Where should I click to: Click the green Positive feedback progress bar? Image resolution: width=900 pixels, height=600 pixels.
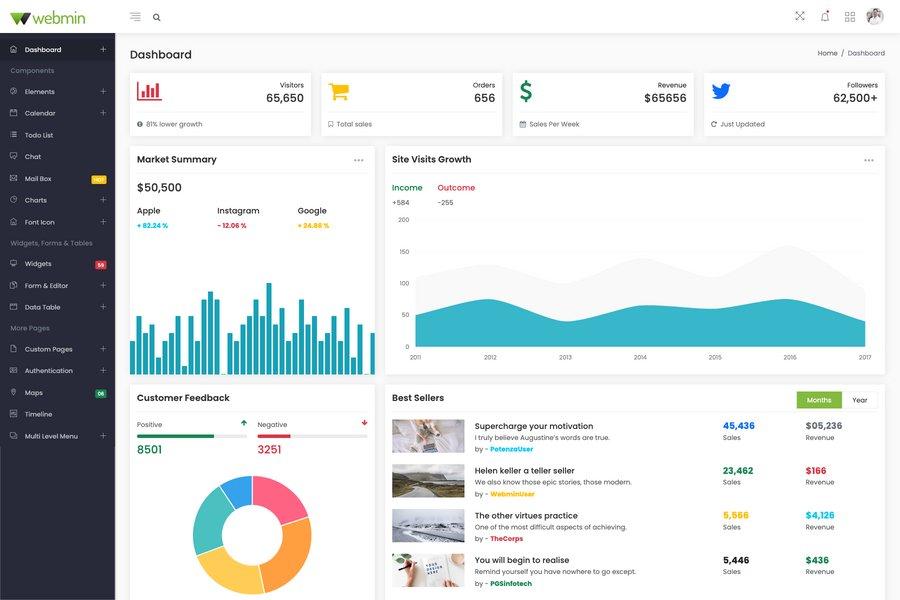click(175, 434)
